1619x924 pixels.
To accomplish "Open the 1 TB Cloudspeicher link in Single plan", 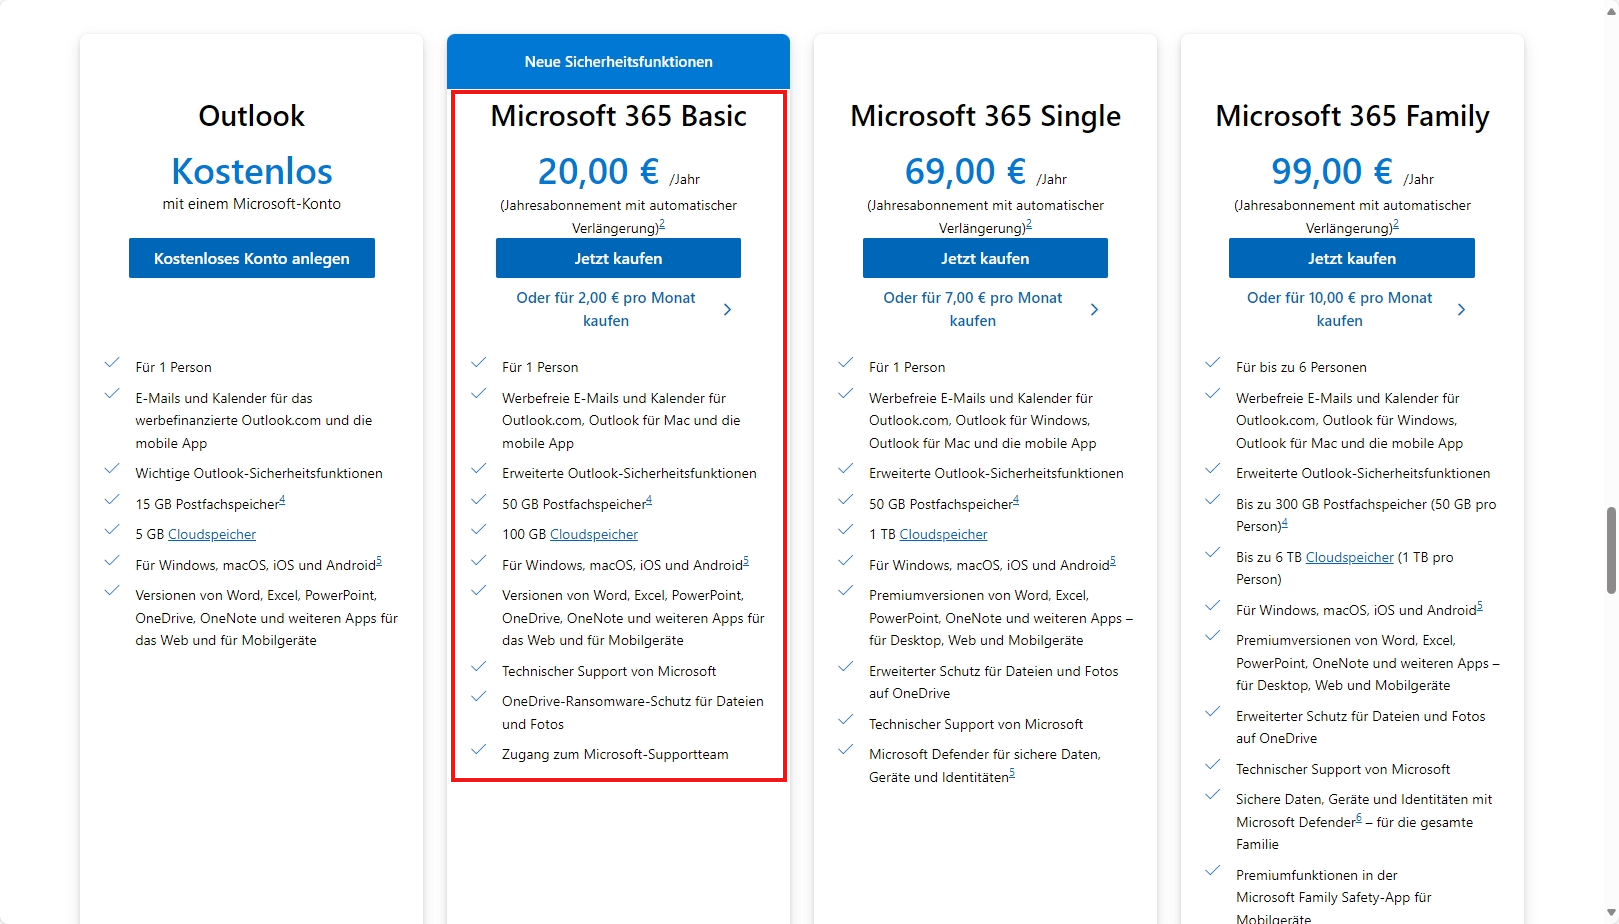I will [943, 535].
